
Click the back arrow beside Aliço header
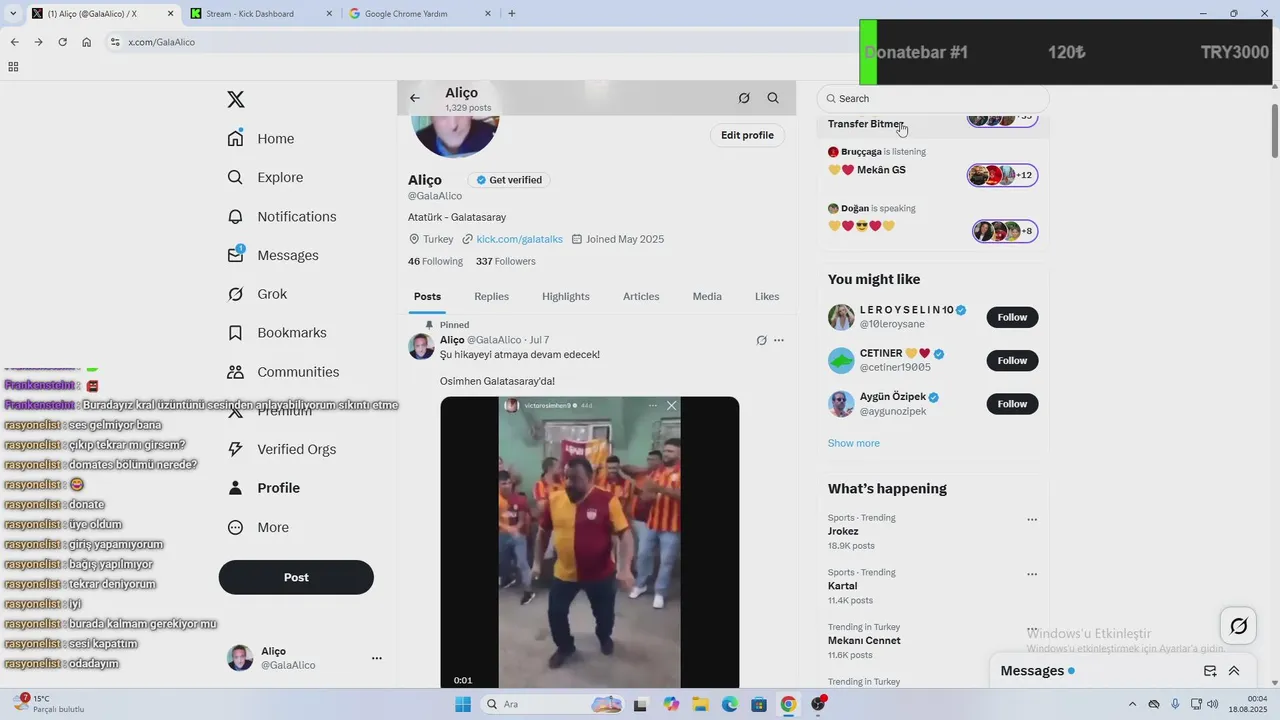click(x=415, y=98)
